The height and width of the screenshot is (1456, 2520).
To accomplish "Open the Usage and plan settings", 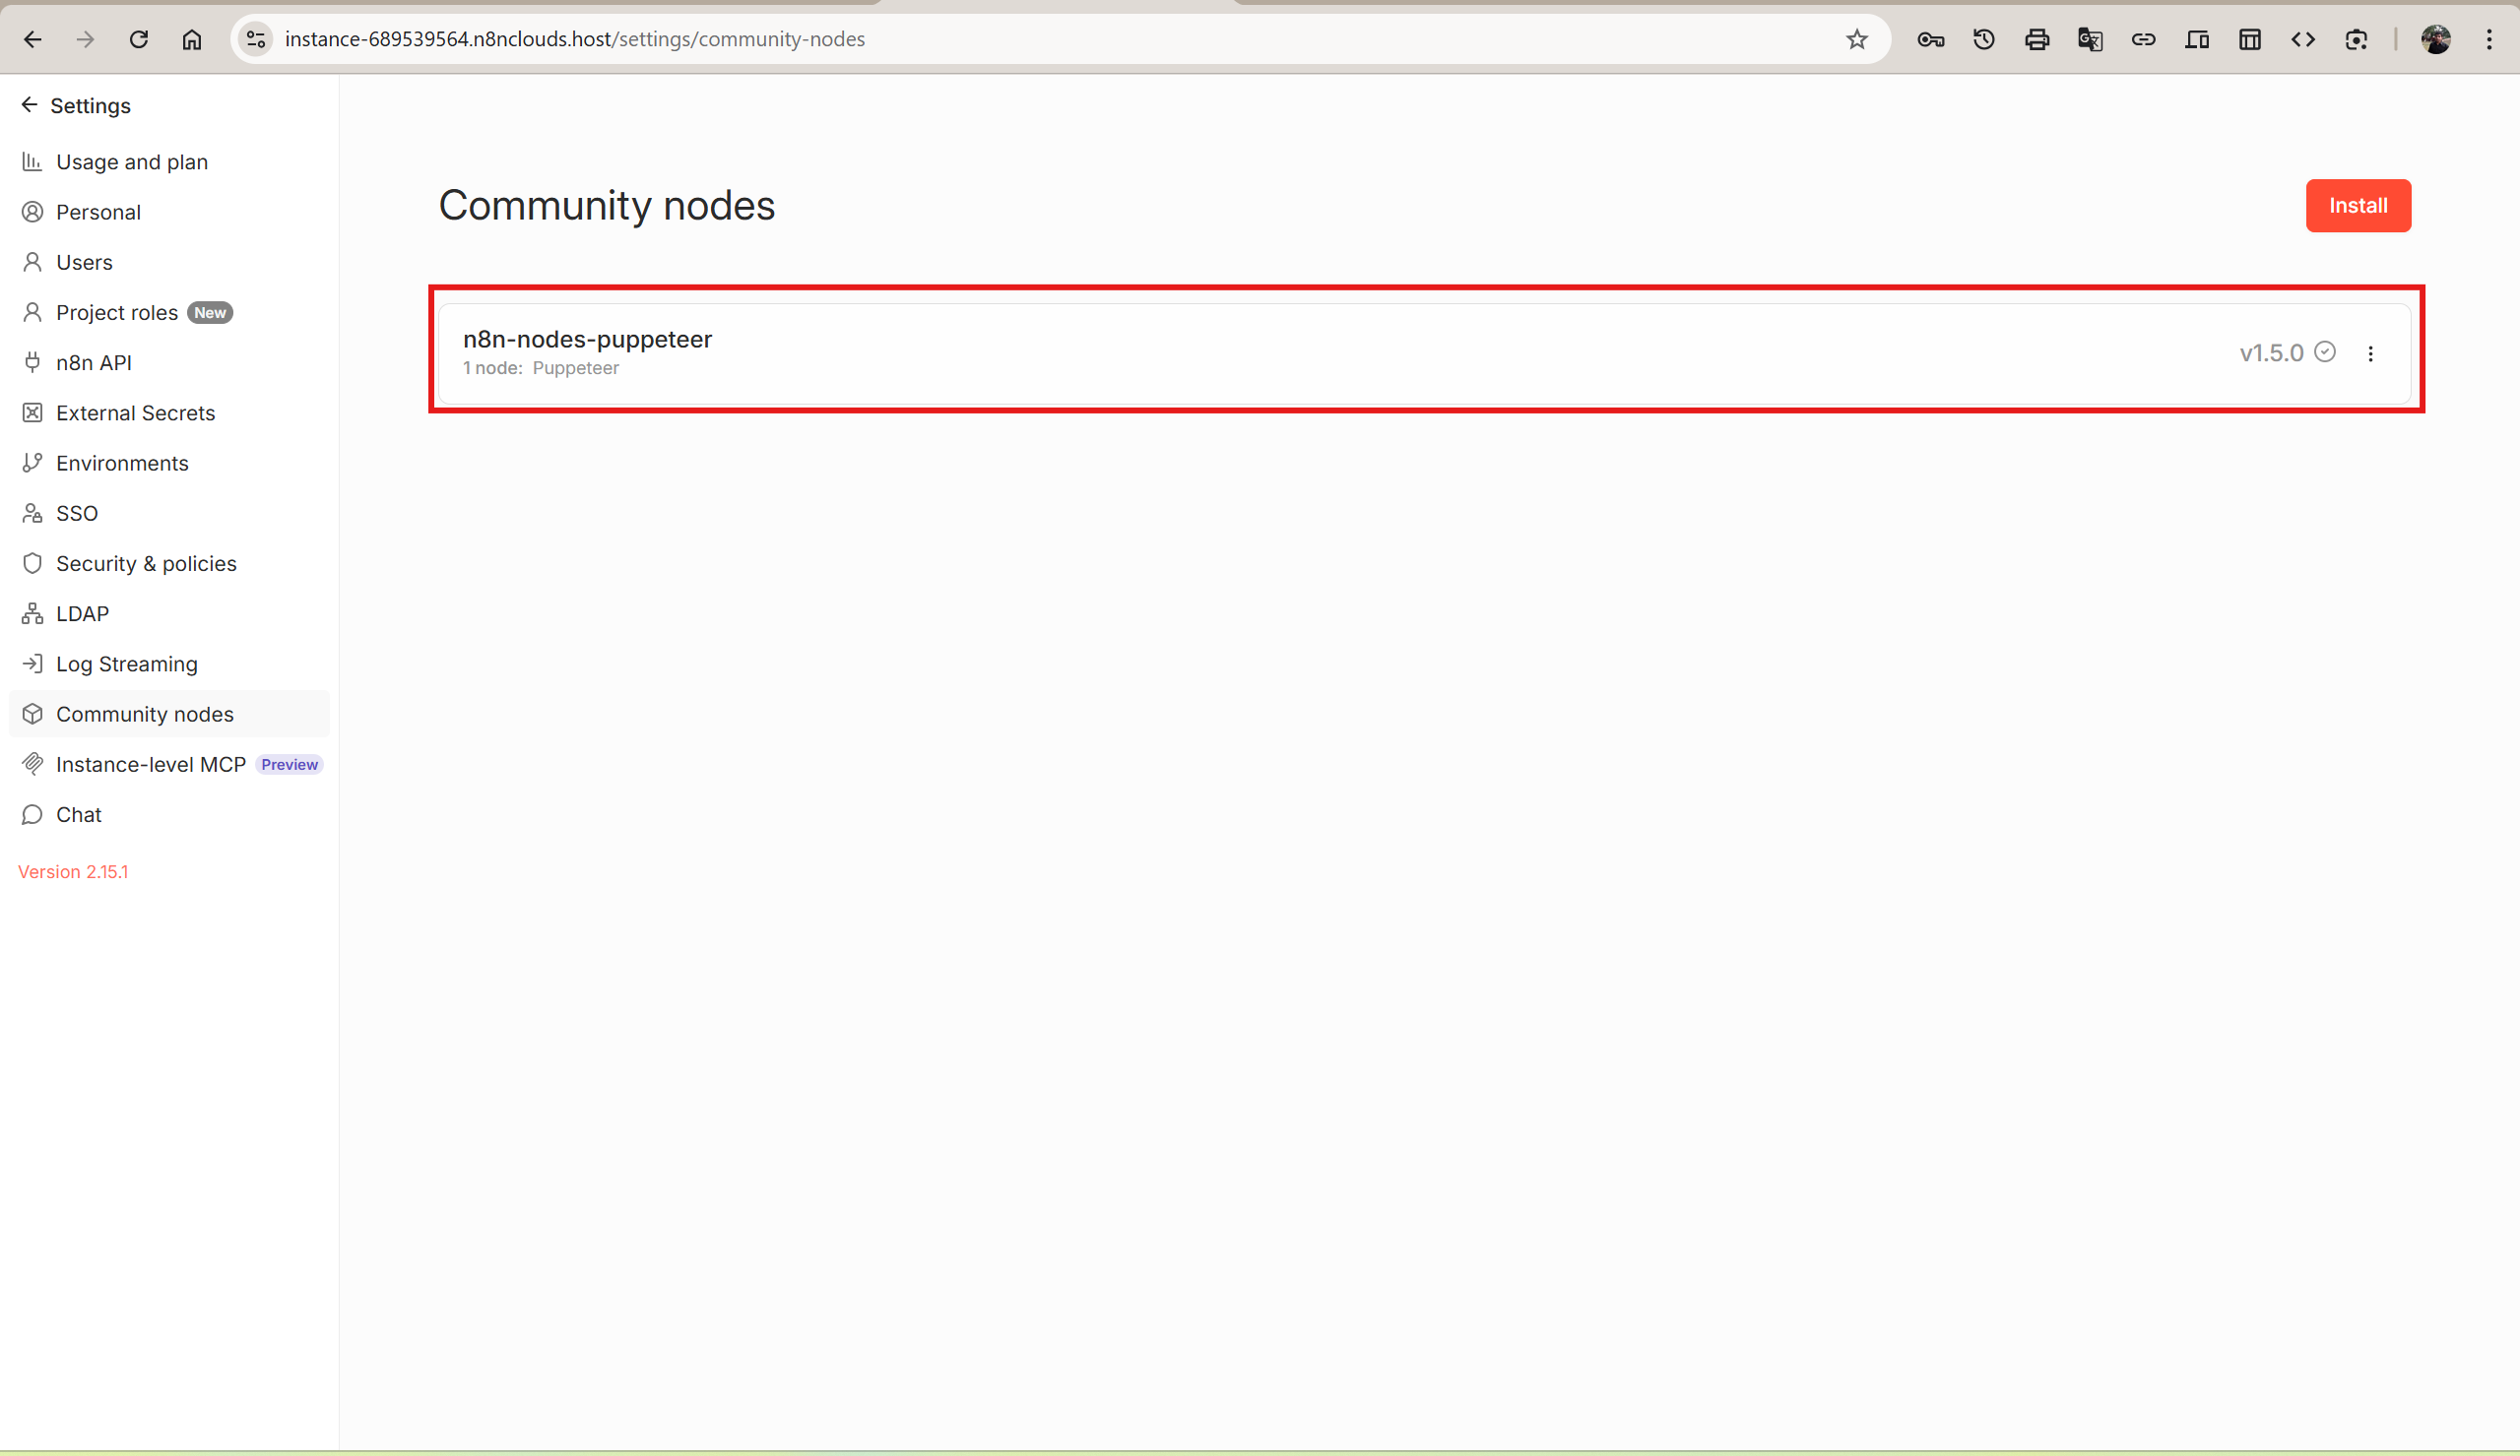I will (169, 162).
